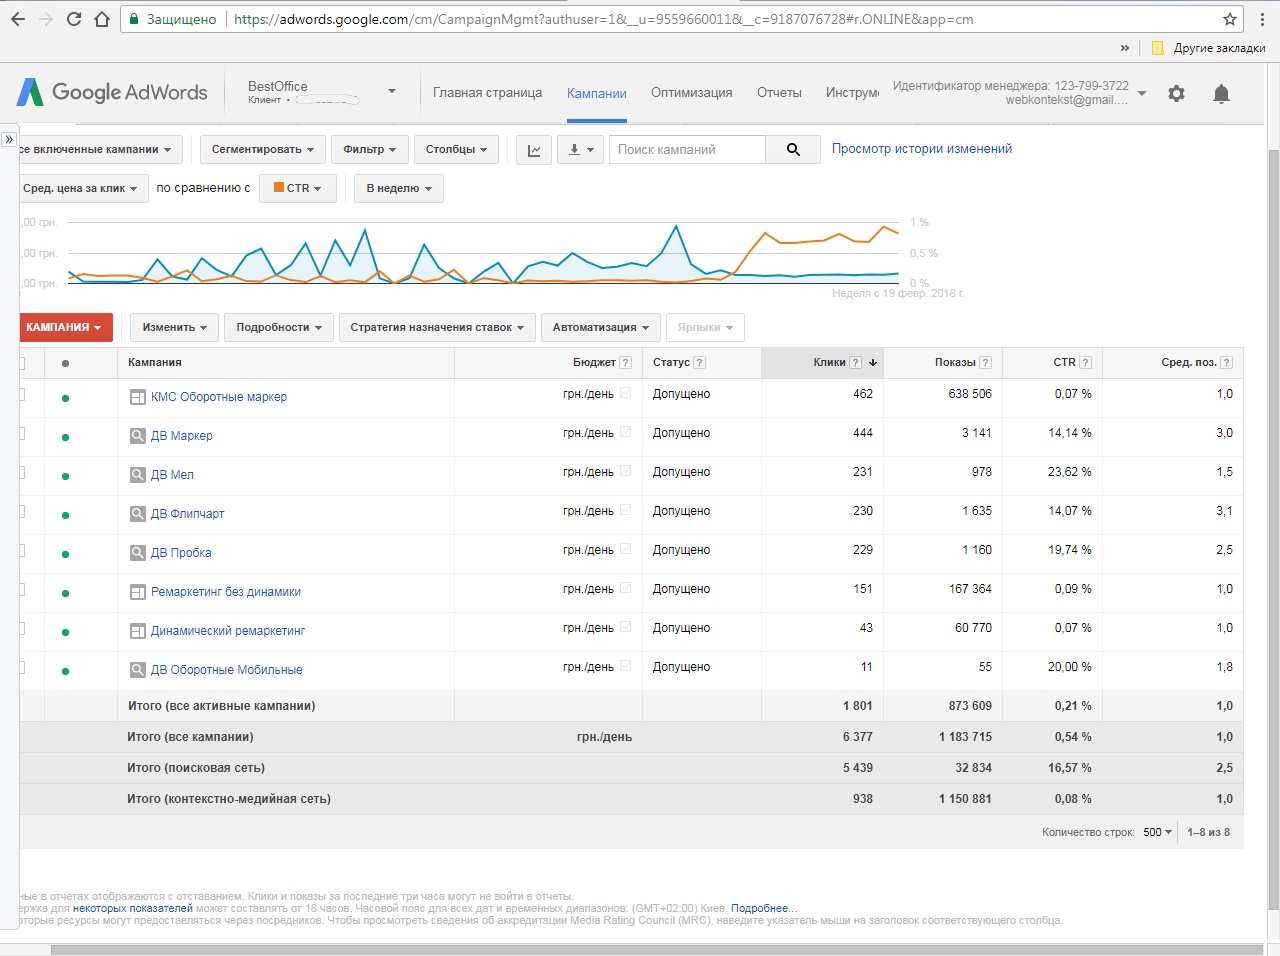Show hidden bookmarks chevron

[1125, 48]
